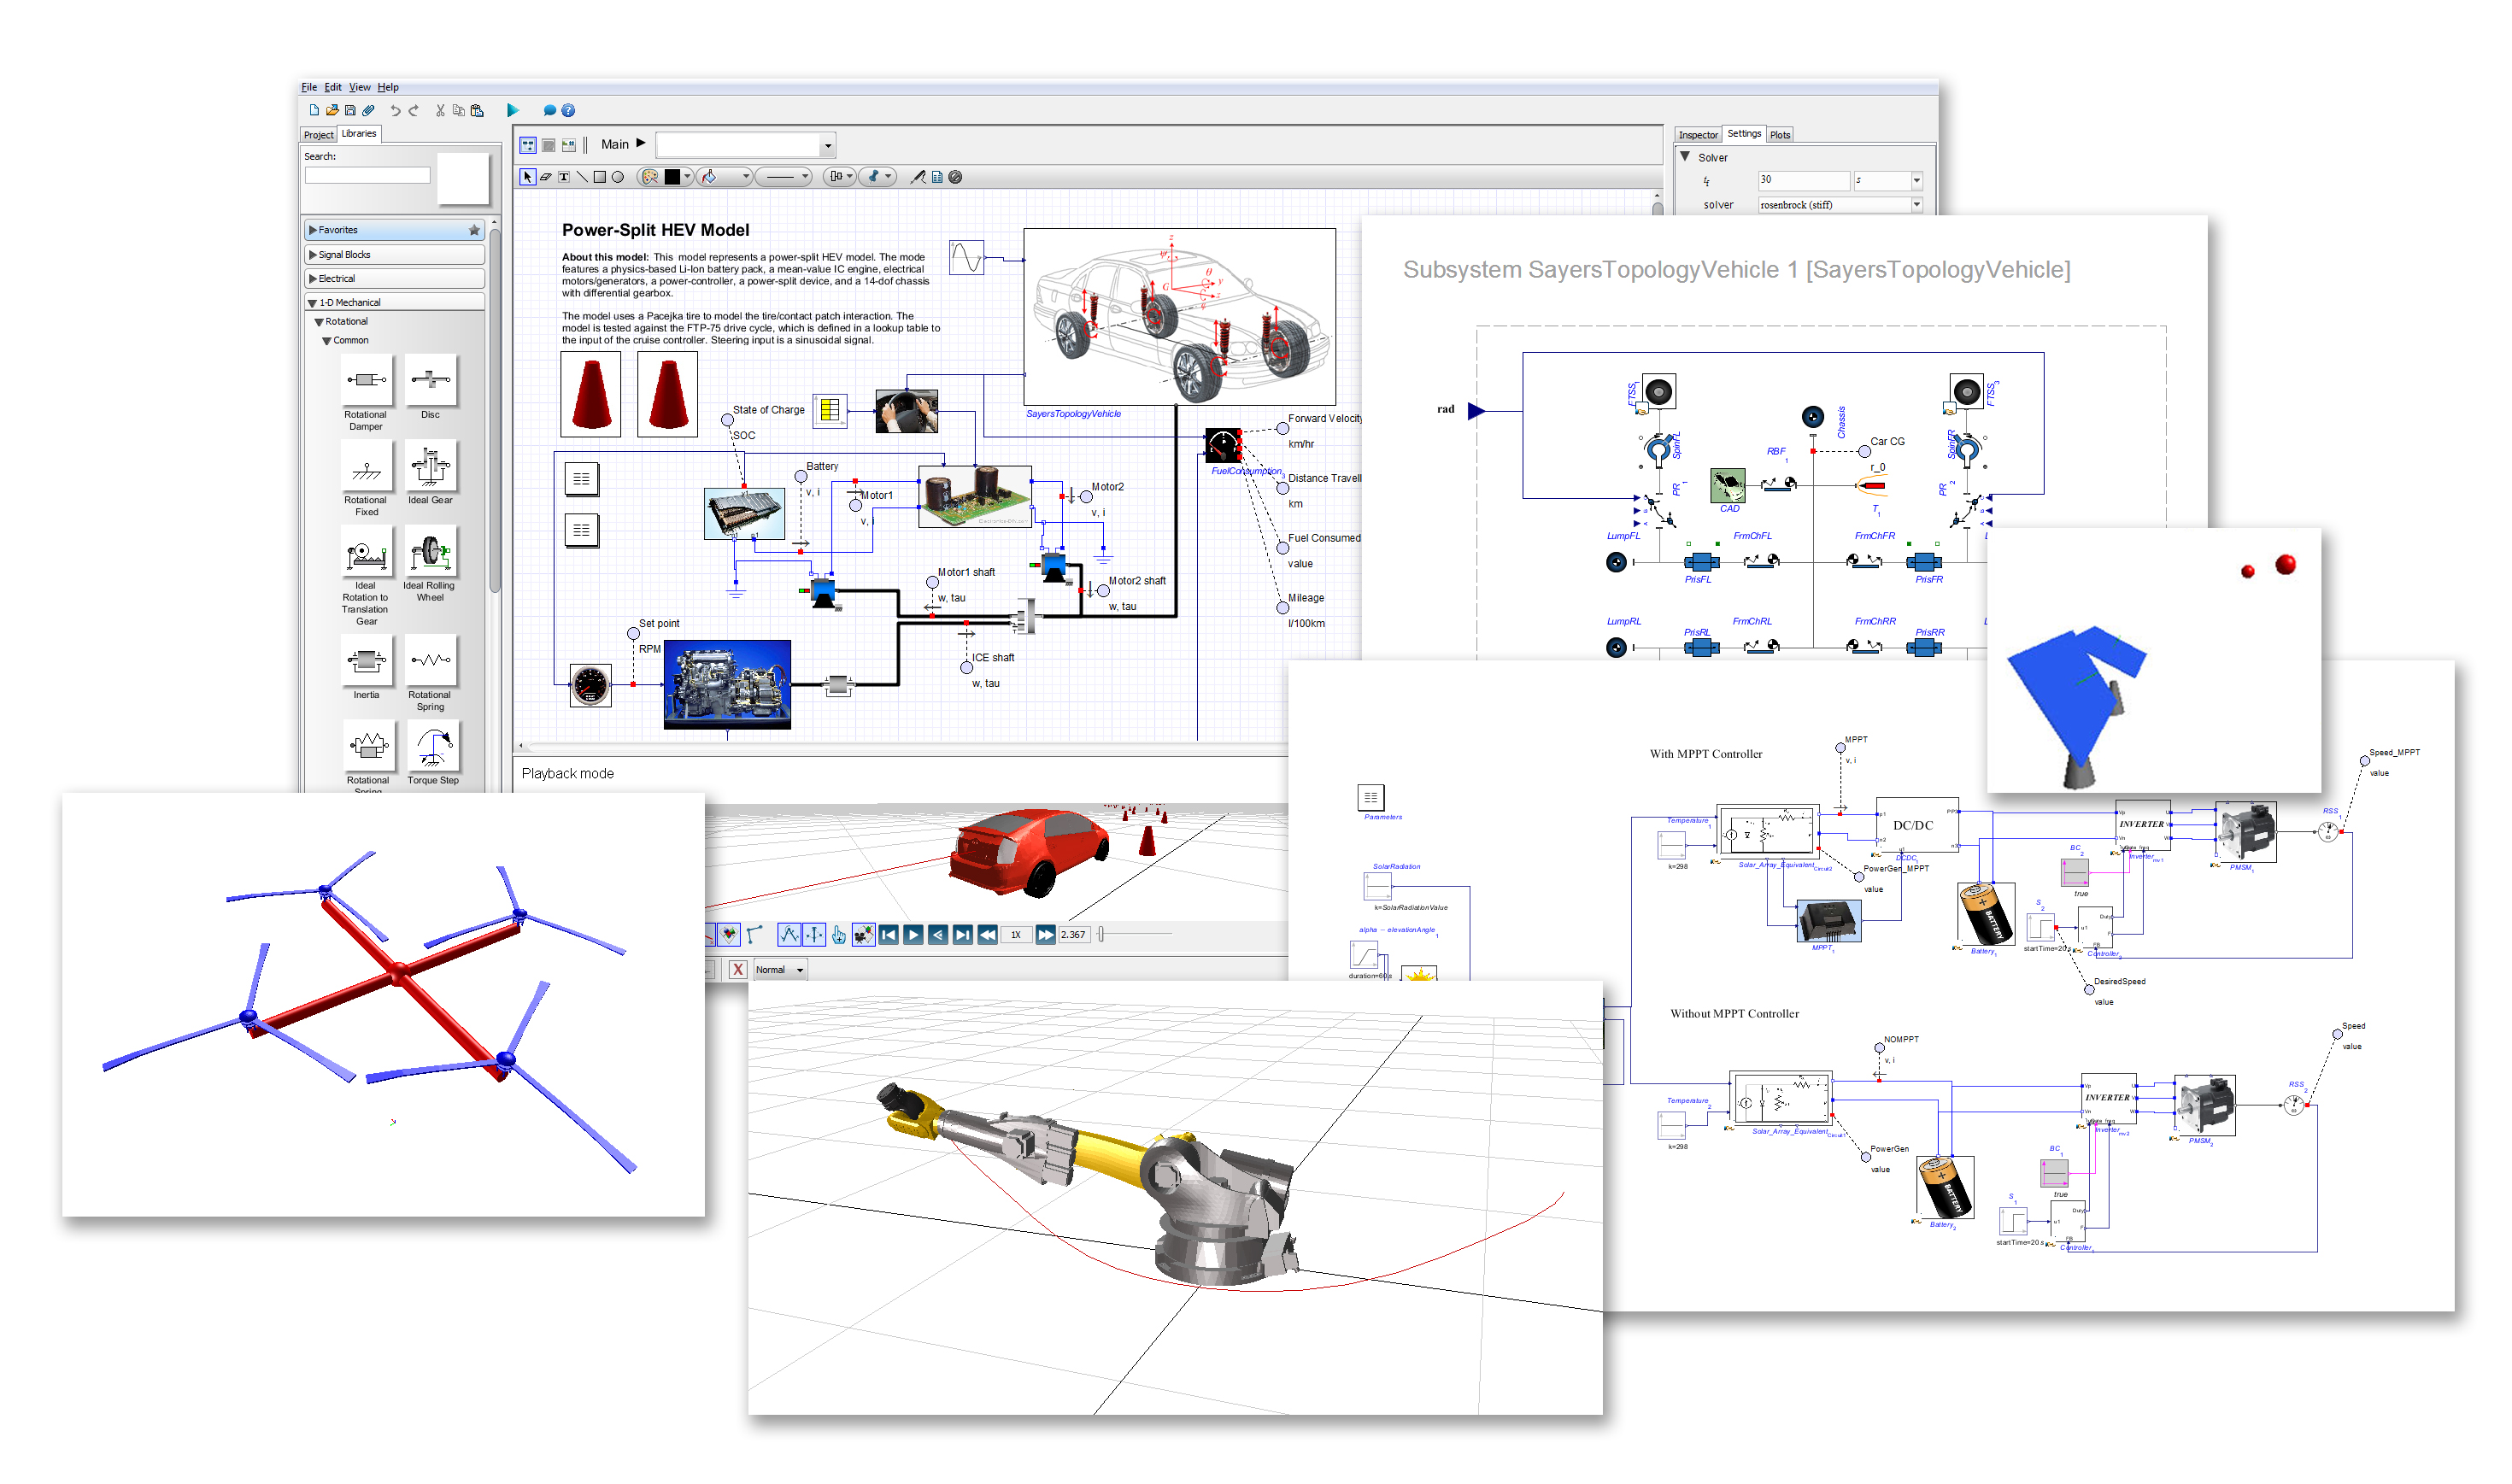Jump to animation start
Screen dimensions: 2512x1484
[x=889, y=935]
